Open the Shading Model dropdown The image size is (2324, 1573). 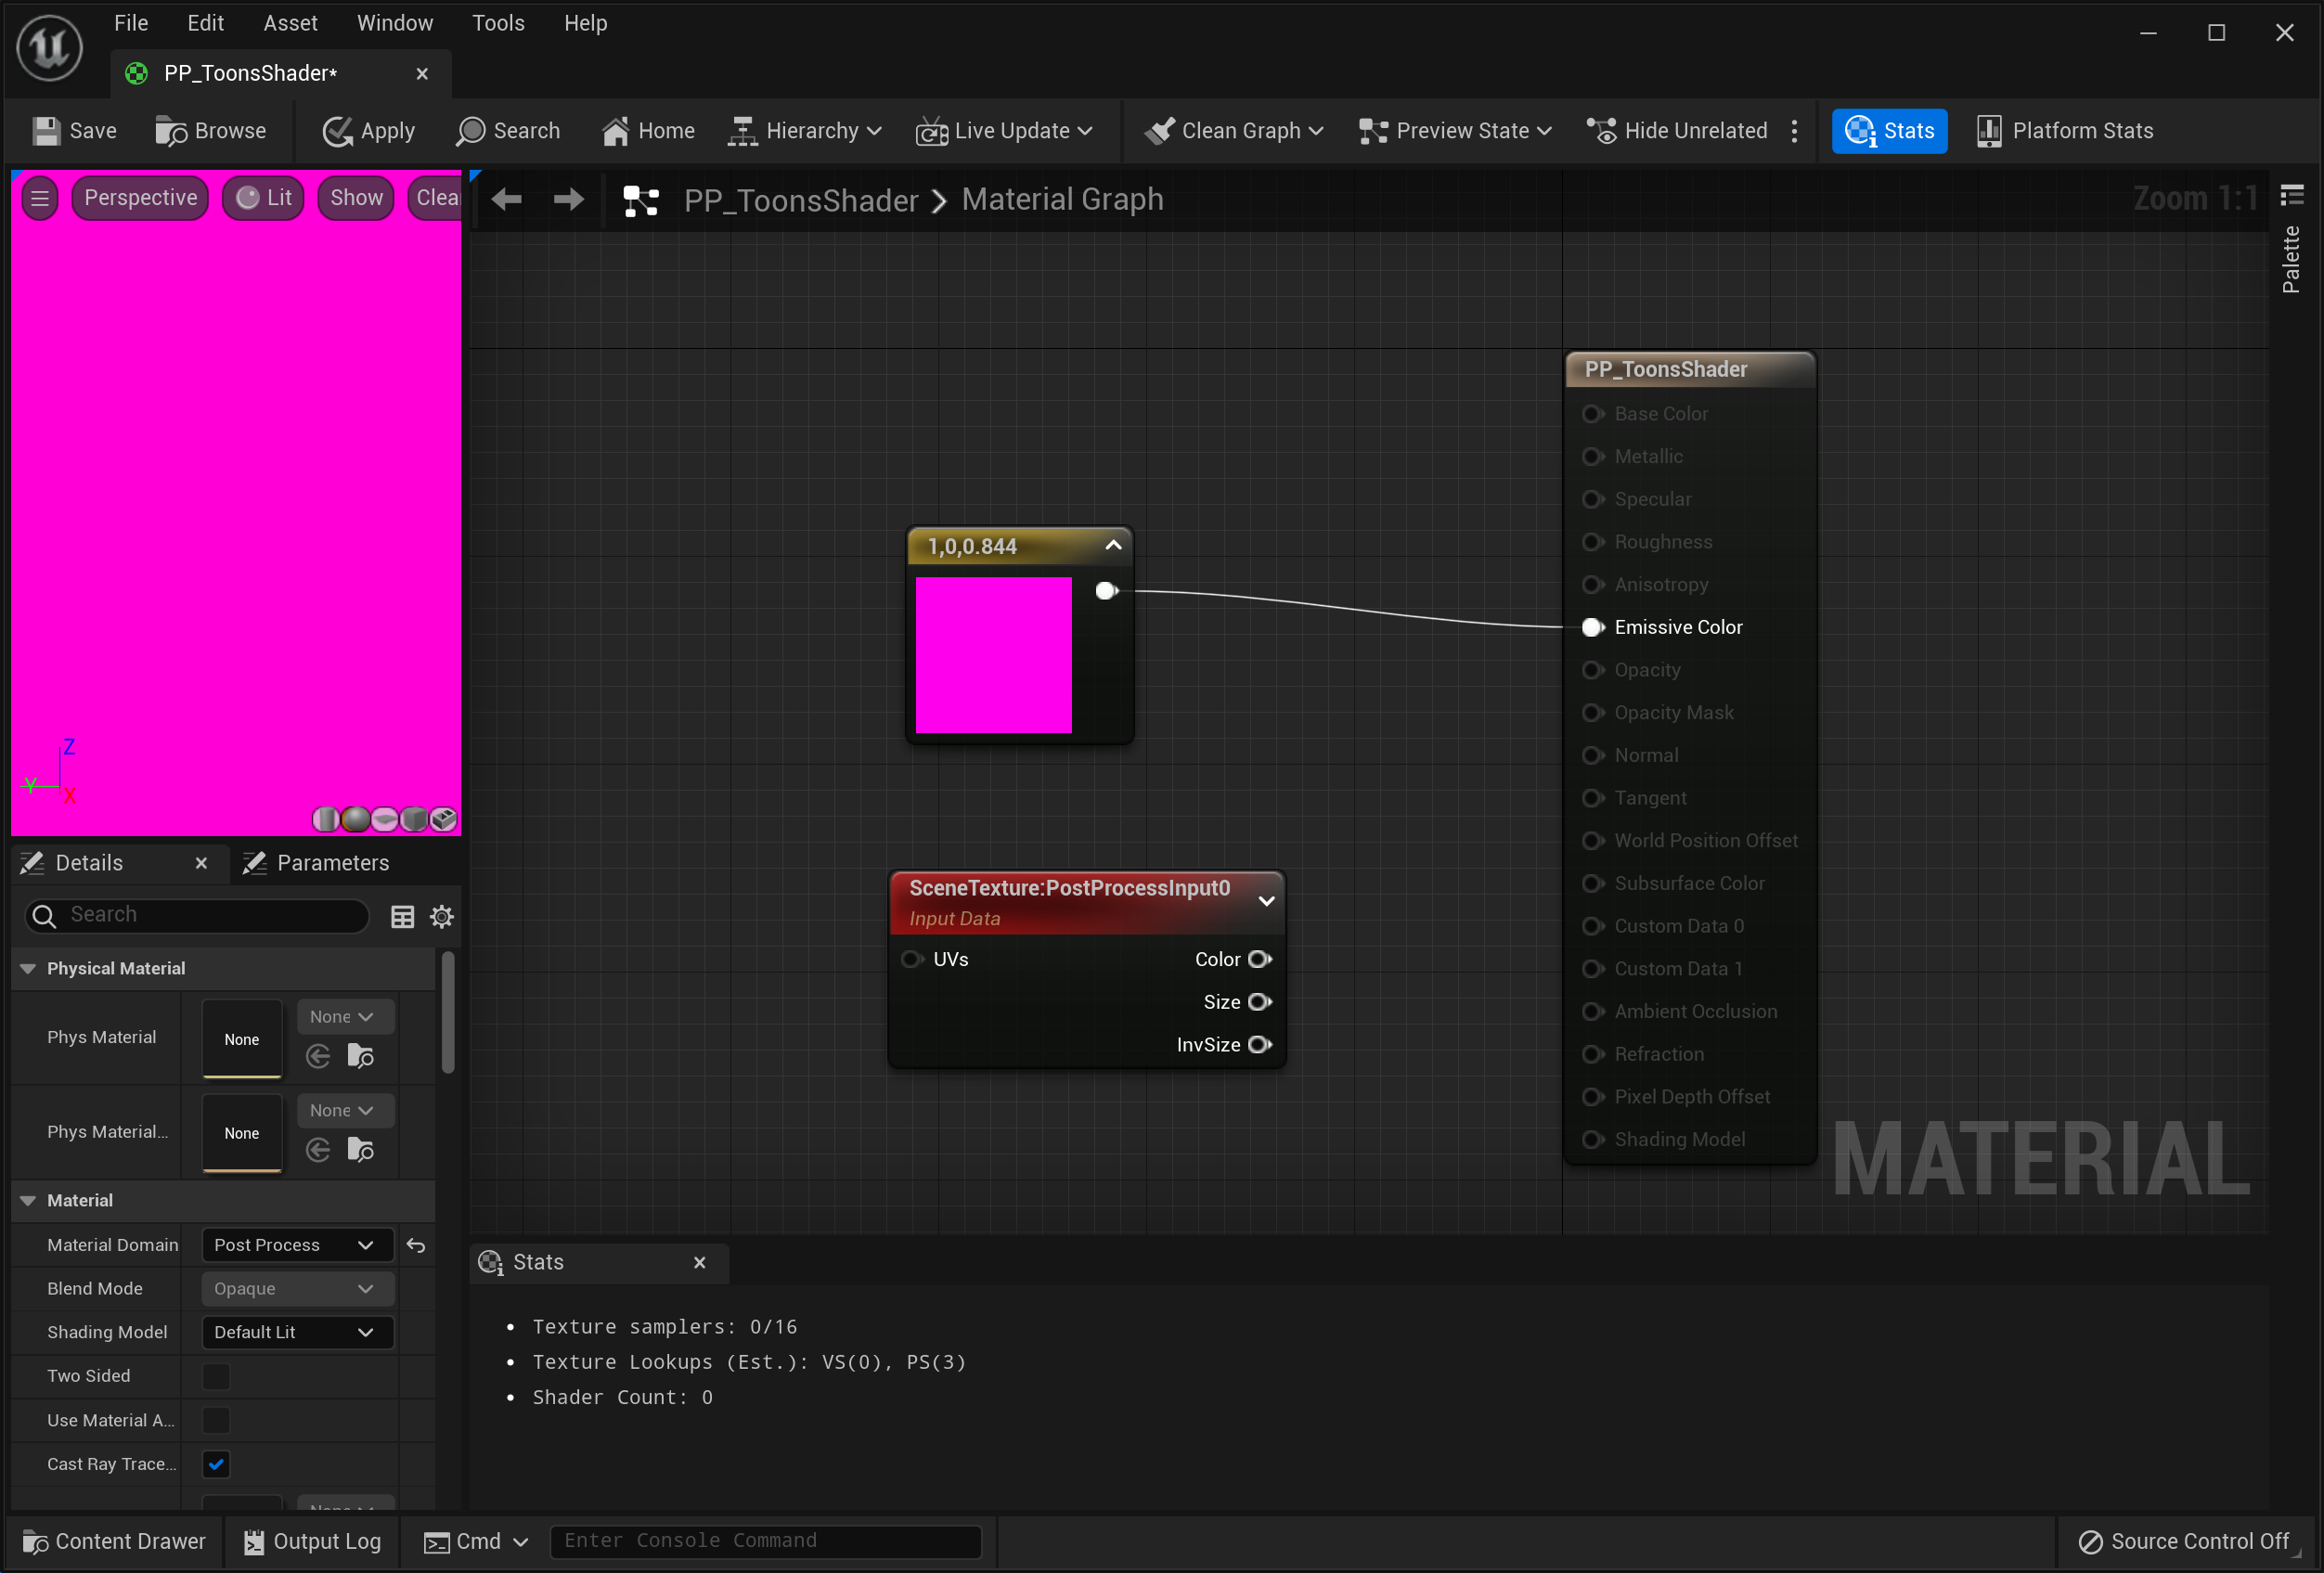point(295,1332)
